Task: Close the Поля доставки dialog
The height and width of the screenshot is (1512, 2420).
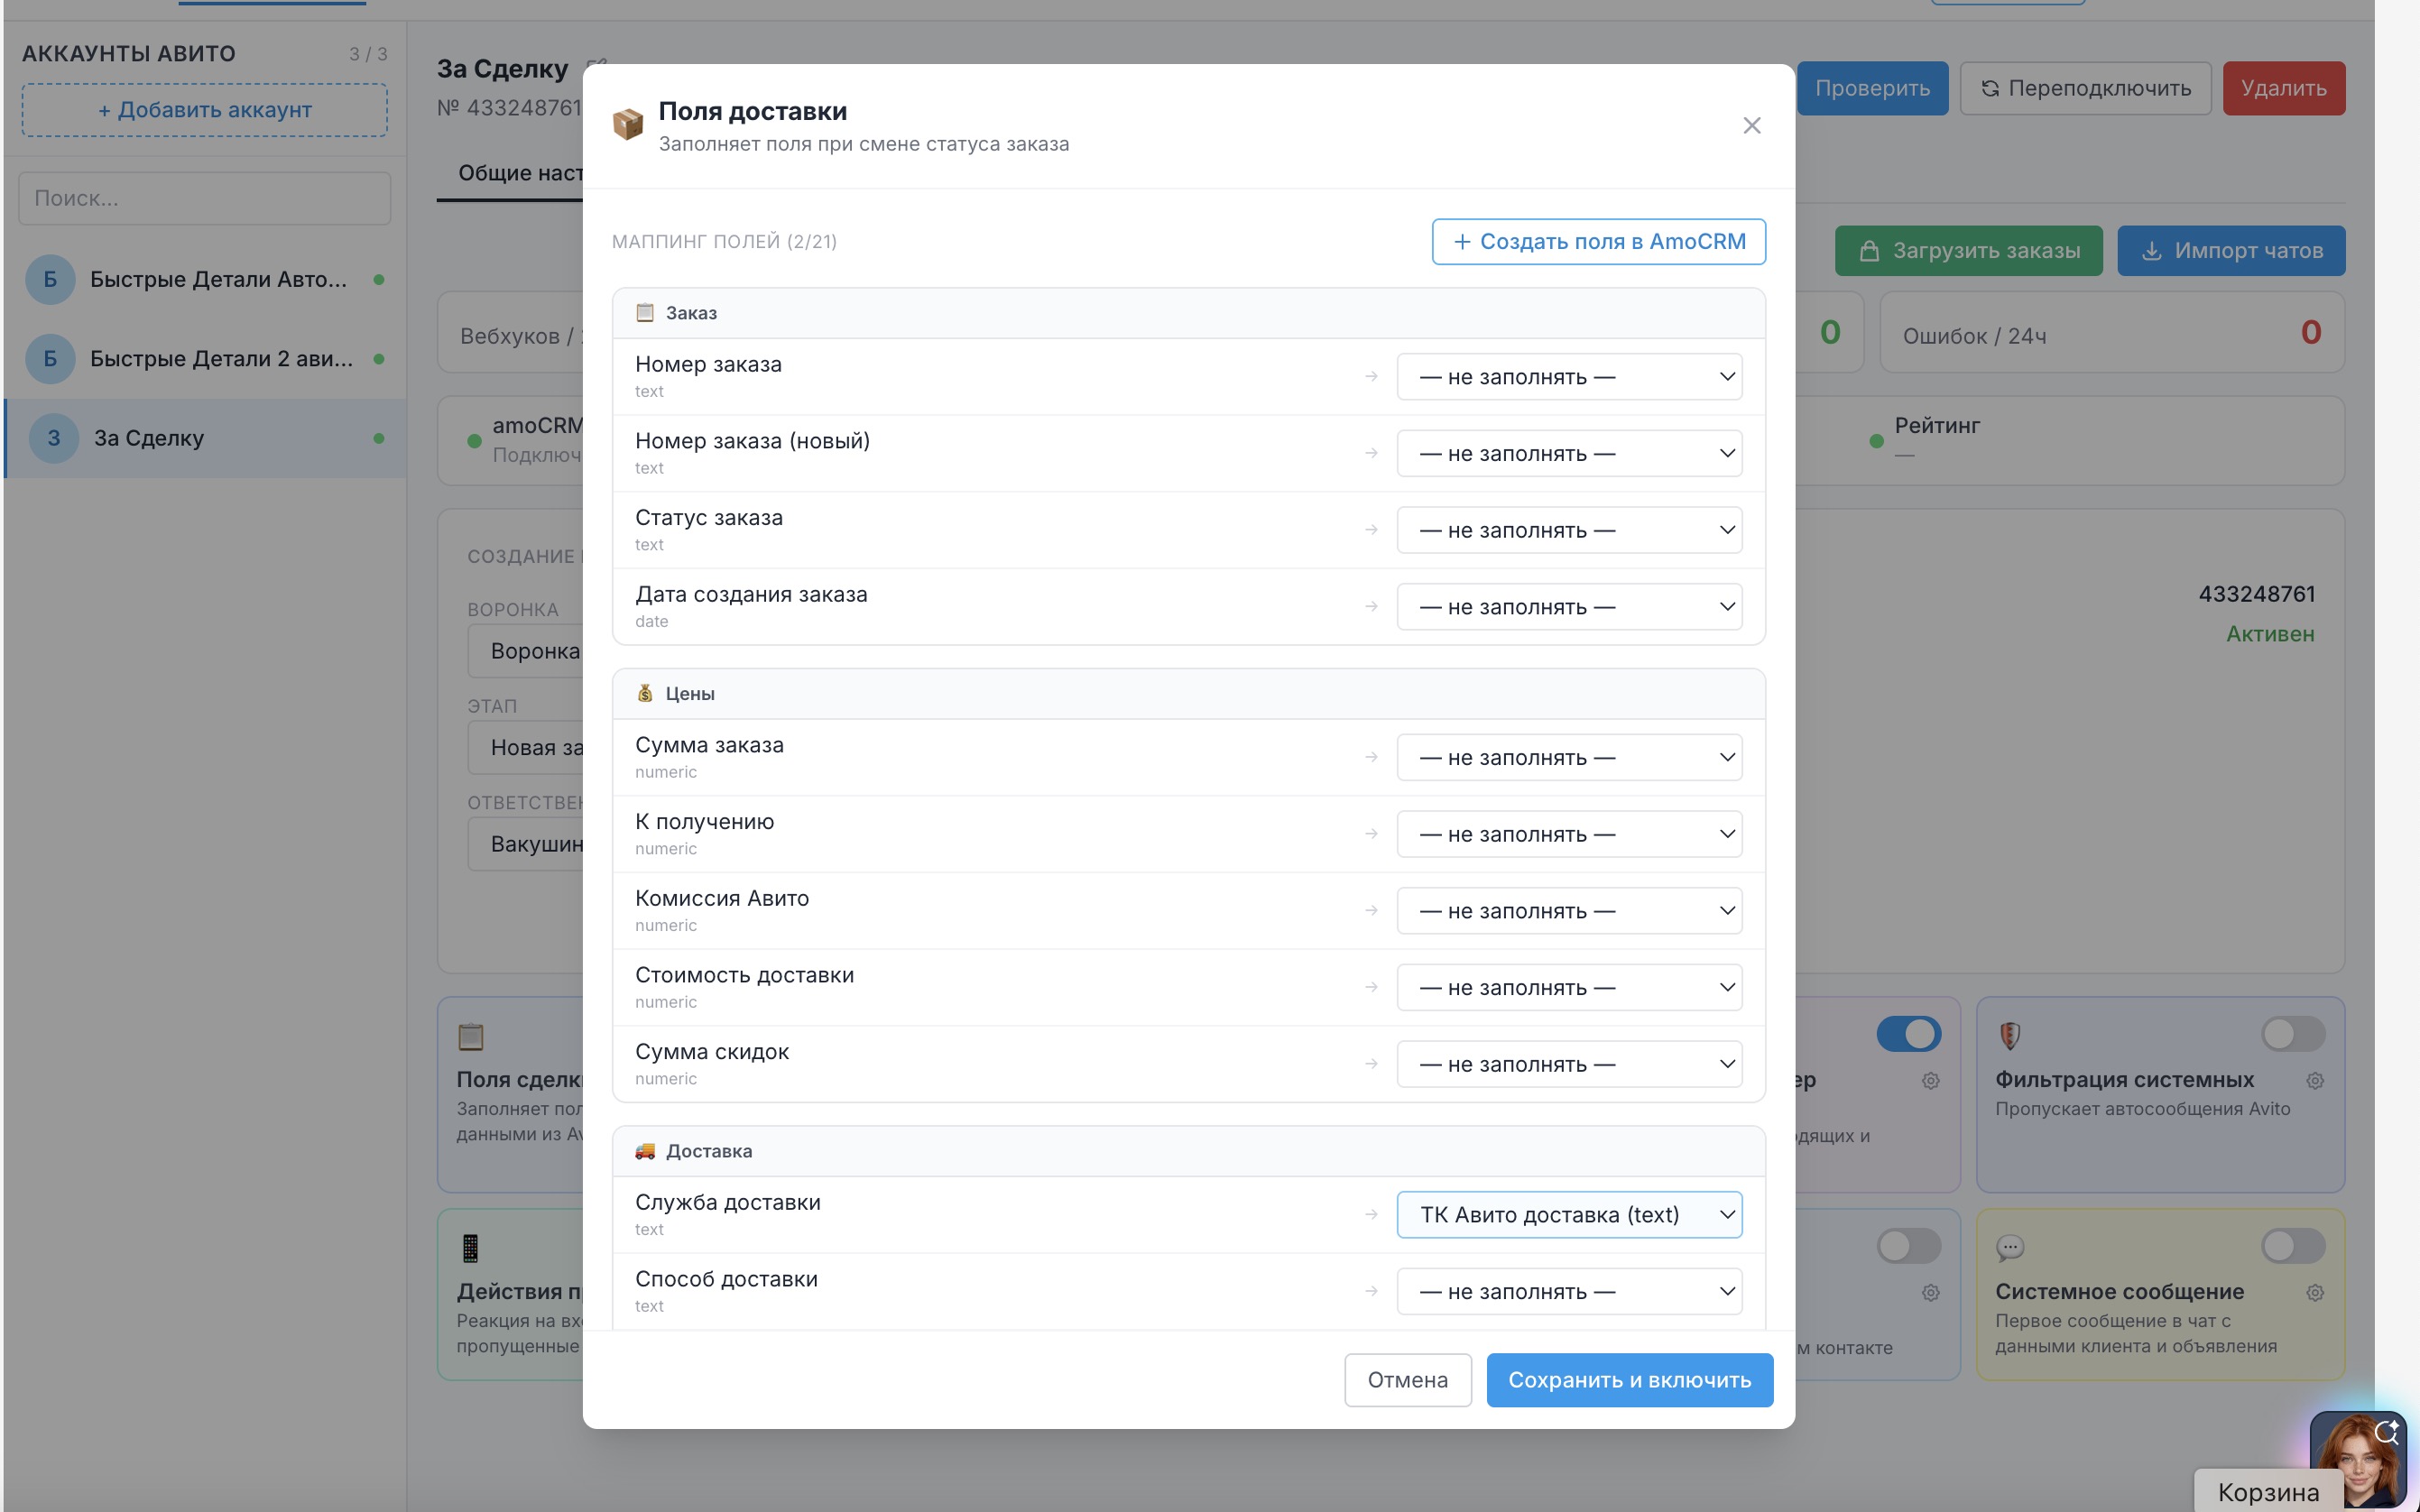Action: click(x=1751, y=125)
